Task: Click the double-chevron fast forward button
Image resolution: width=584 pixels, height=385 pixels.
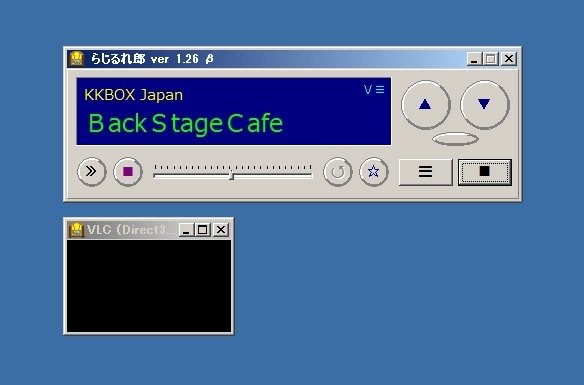Action: click(x=91, y=172)
